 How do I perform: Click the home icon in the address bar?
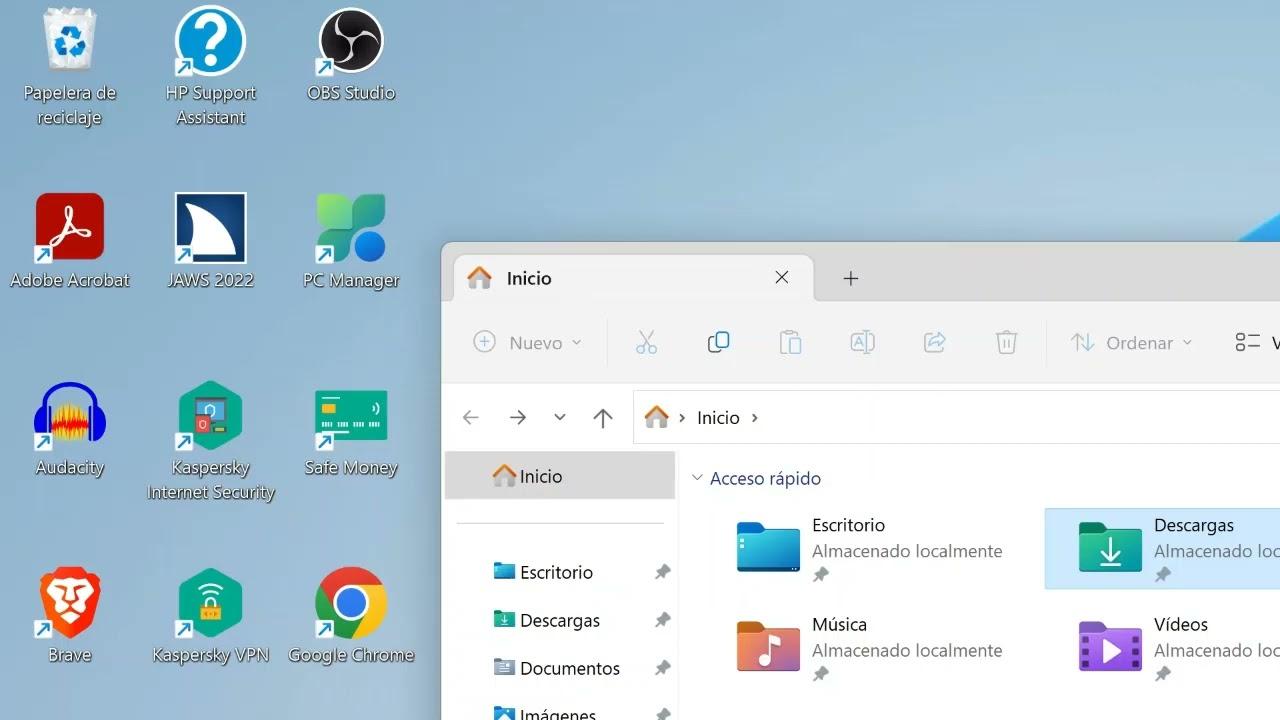pyautogui.click(x=656, y=417)
